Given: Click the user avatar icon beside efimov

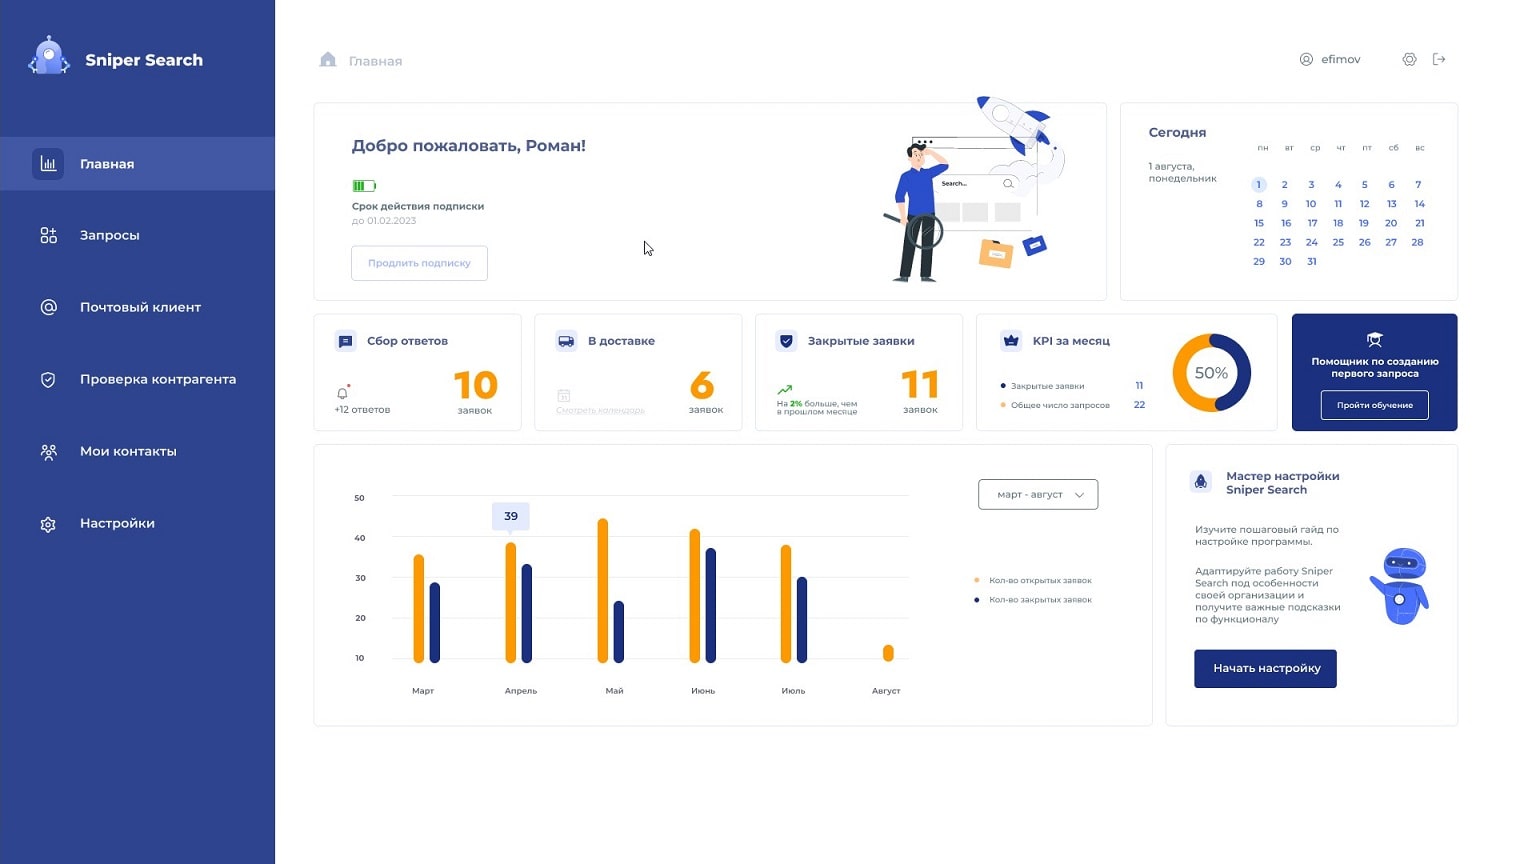Looking at the screenshot, I should pos(1306,59).
